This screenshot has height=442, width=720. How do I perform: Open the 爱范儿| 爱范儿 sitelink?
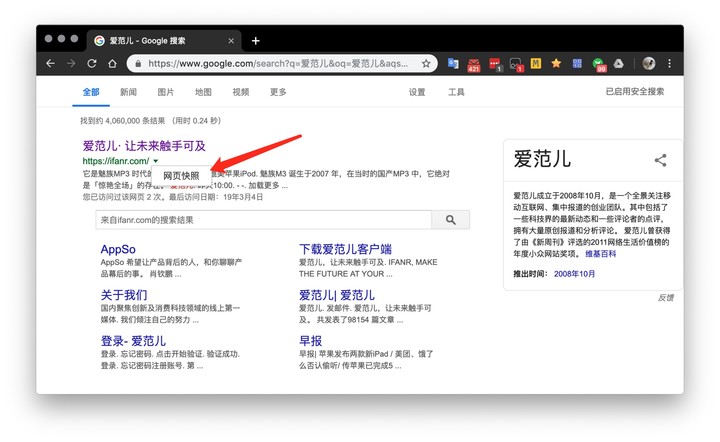click(x=337, y=295)
